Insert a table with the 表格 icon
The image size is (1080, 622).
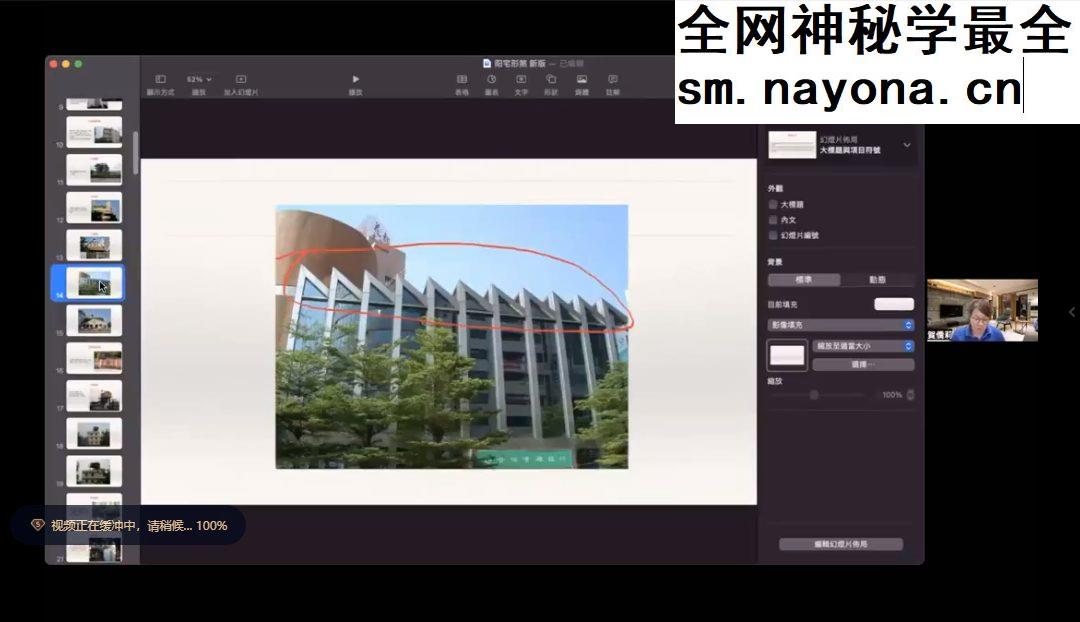[462, 79]
